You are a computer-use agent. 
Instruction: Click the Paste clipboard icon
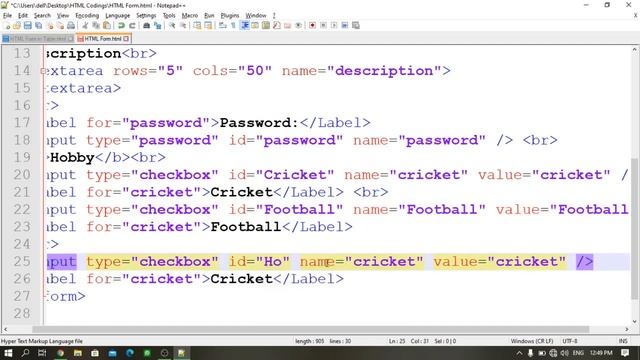(107, 25)
